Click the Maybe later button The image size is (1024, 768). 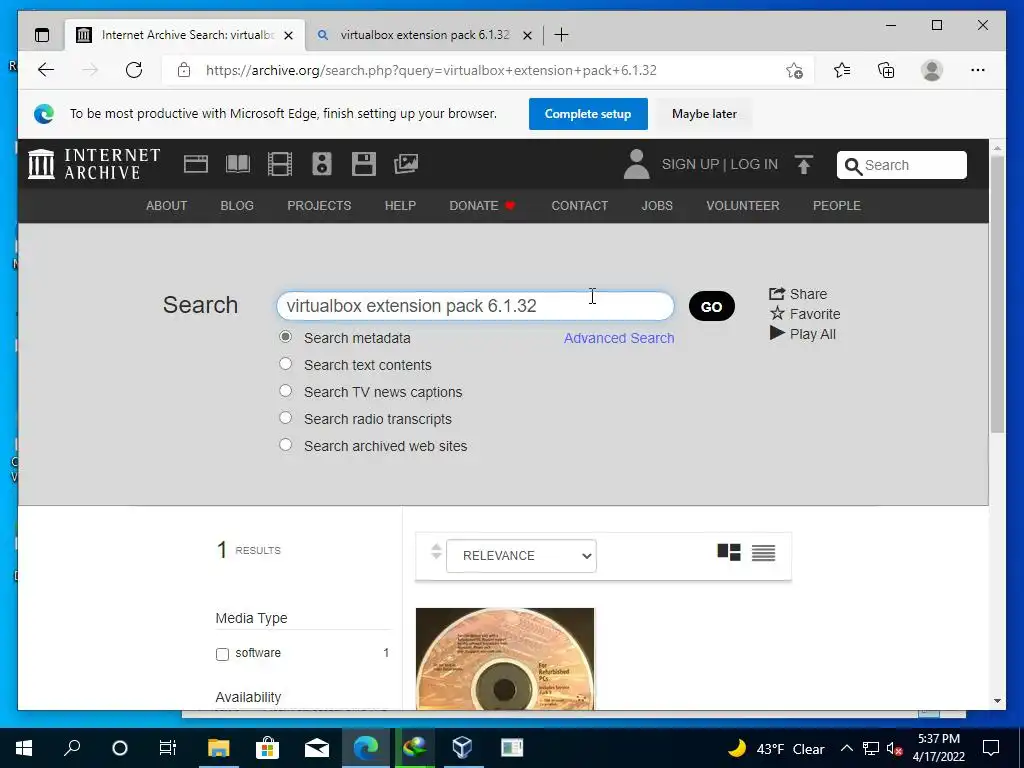pyautogui.click(x=704, y=114)
